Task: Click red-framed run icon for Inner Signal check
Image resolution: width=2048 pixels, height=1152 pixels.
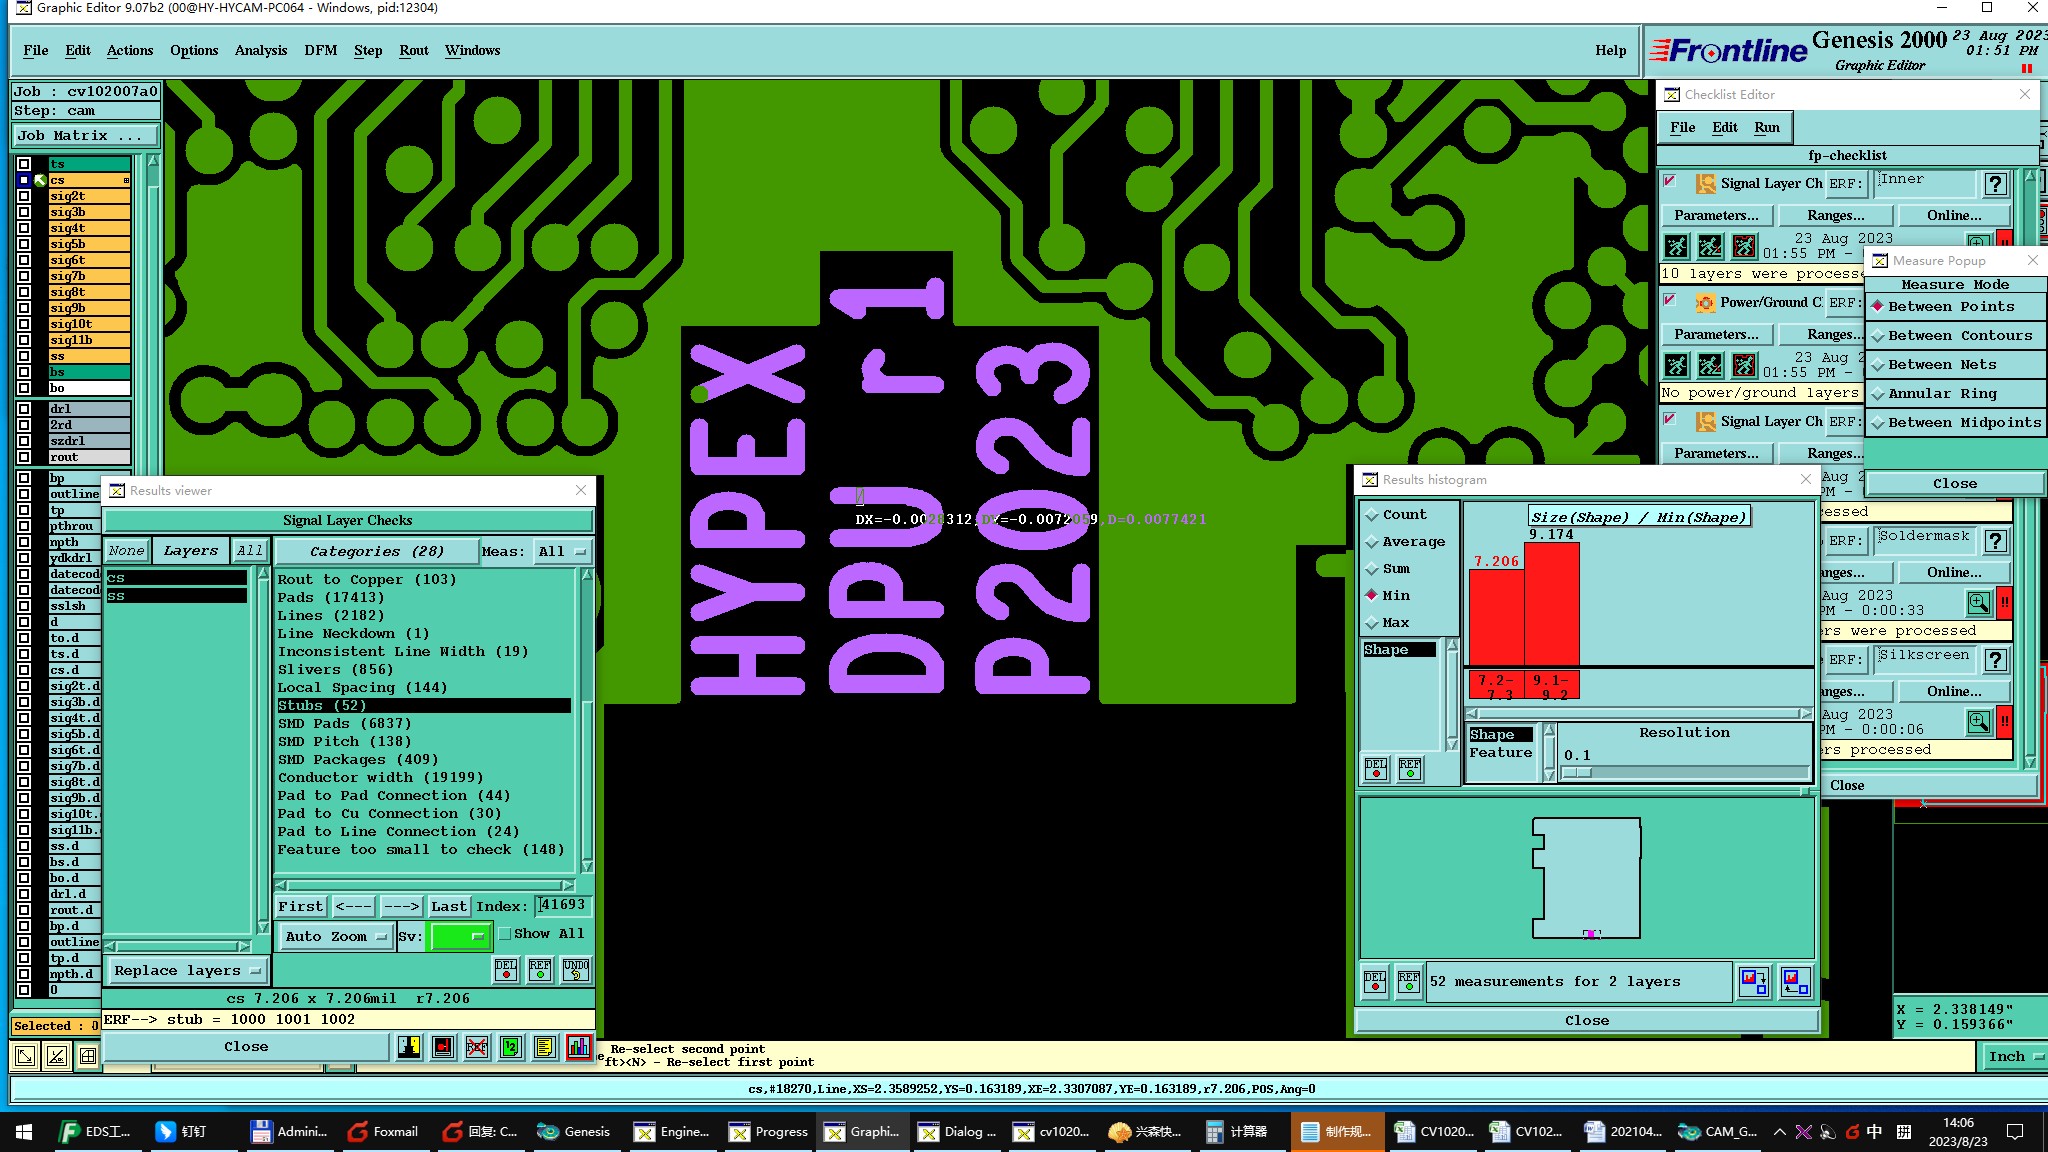Action: [x=1745, y=246]
